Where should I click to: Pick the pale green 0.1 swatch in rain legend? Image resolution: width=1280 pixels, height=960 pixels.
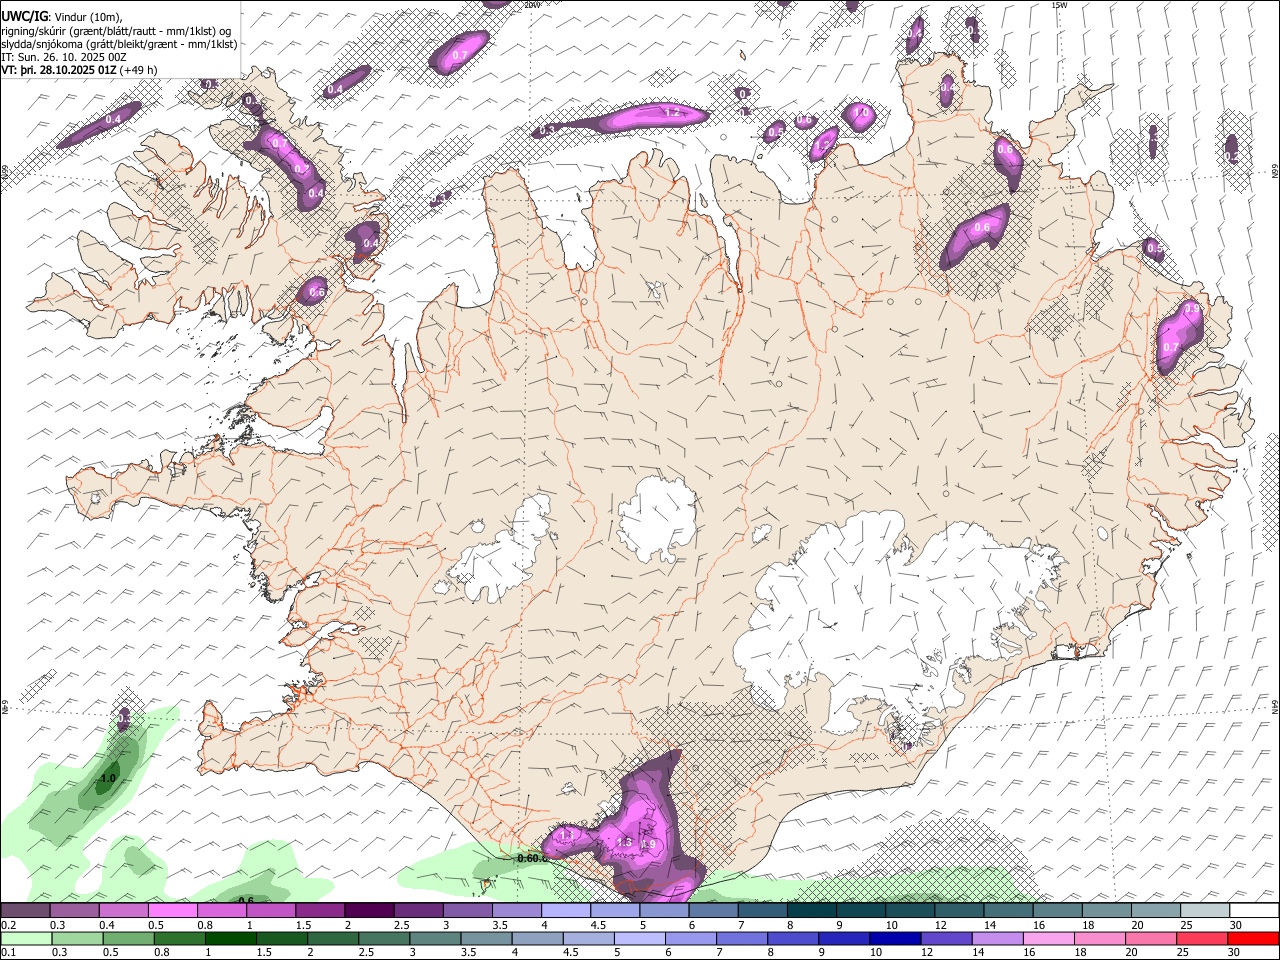click(x=26, y=938)
